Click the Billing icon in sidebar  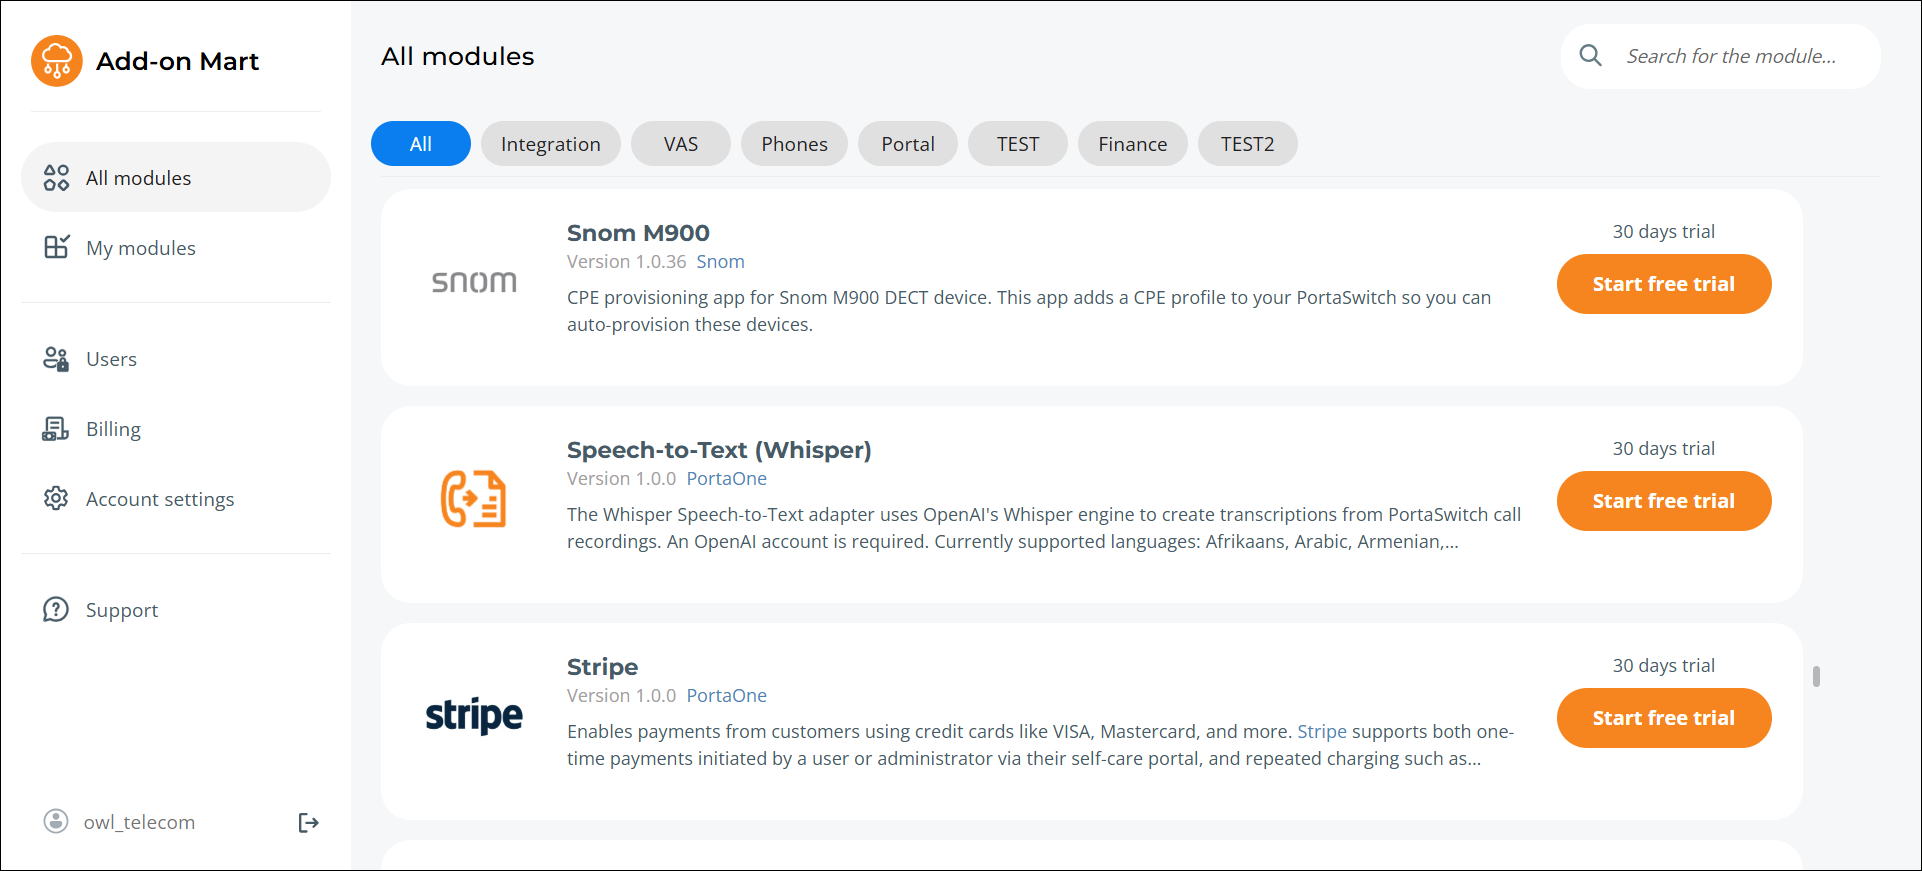pos(56,429)
